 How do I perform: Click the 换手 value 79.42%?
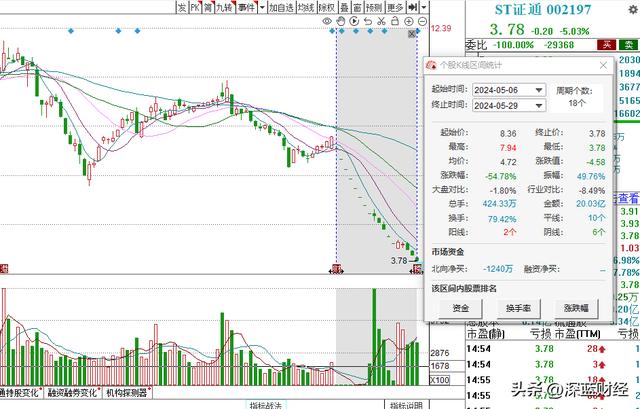click(x=502, y=219)
